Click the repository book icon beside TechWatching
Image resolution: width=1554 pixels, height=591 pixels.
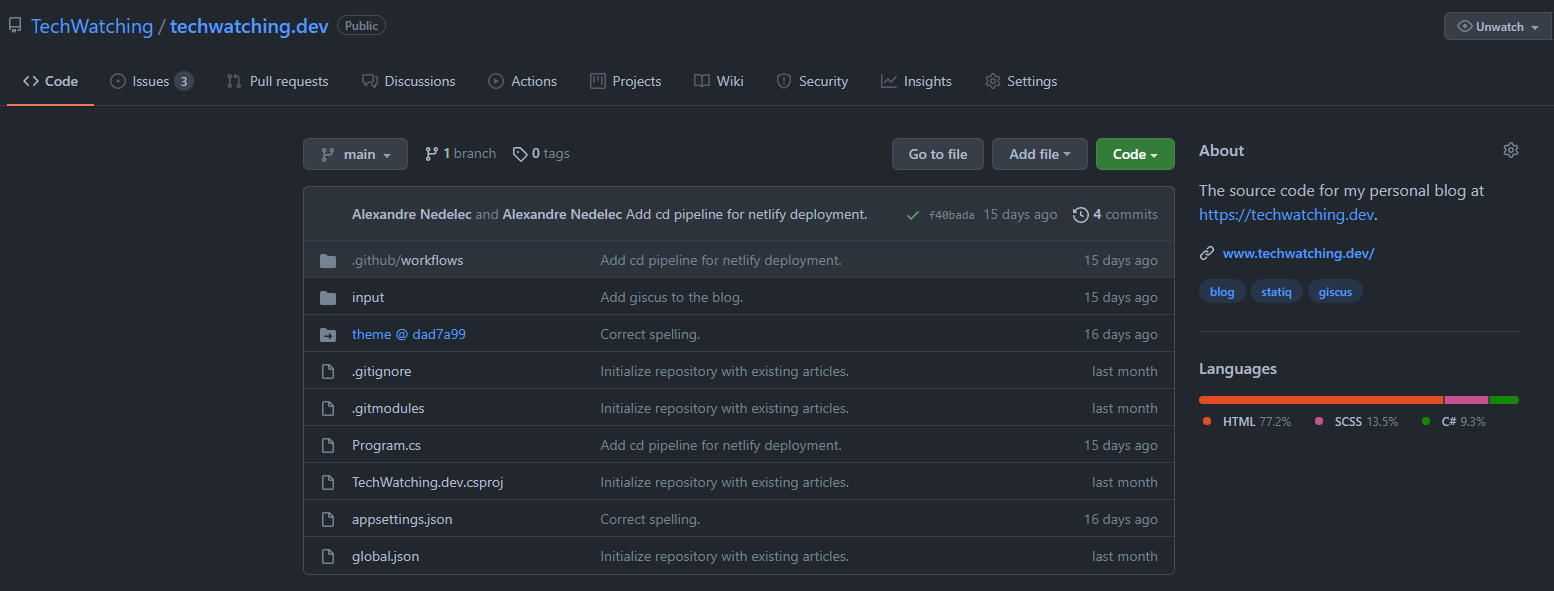(15, 24)
